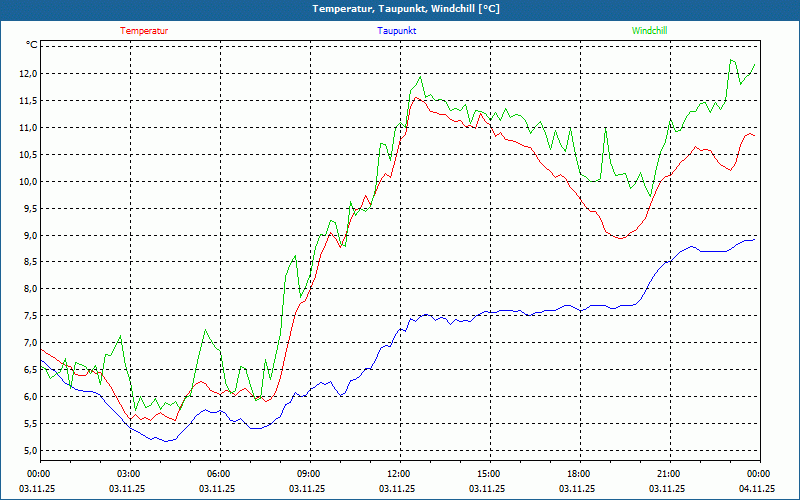This screenshot has width=800, height=500.
Task: Click the 7,5 y-axis value
Action: coord(27,316)
